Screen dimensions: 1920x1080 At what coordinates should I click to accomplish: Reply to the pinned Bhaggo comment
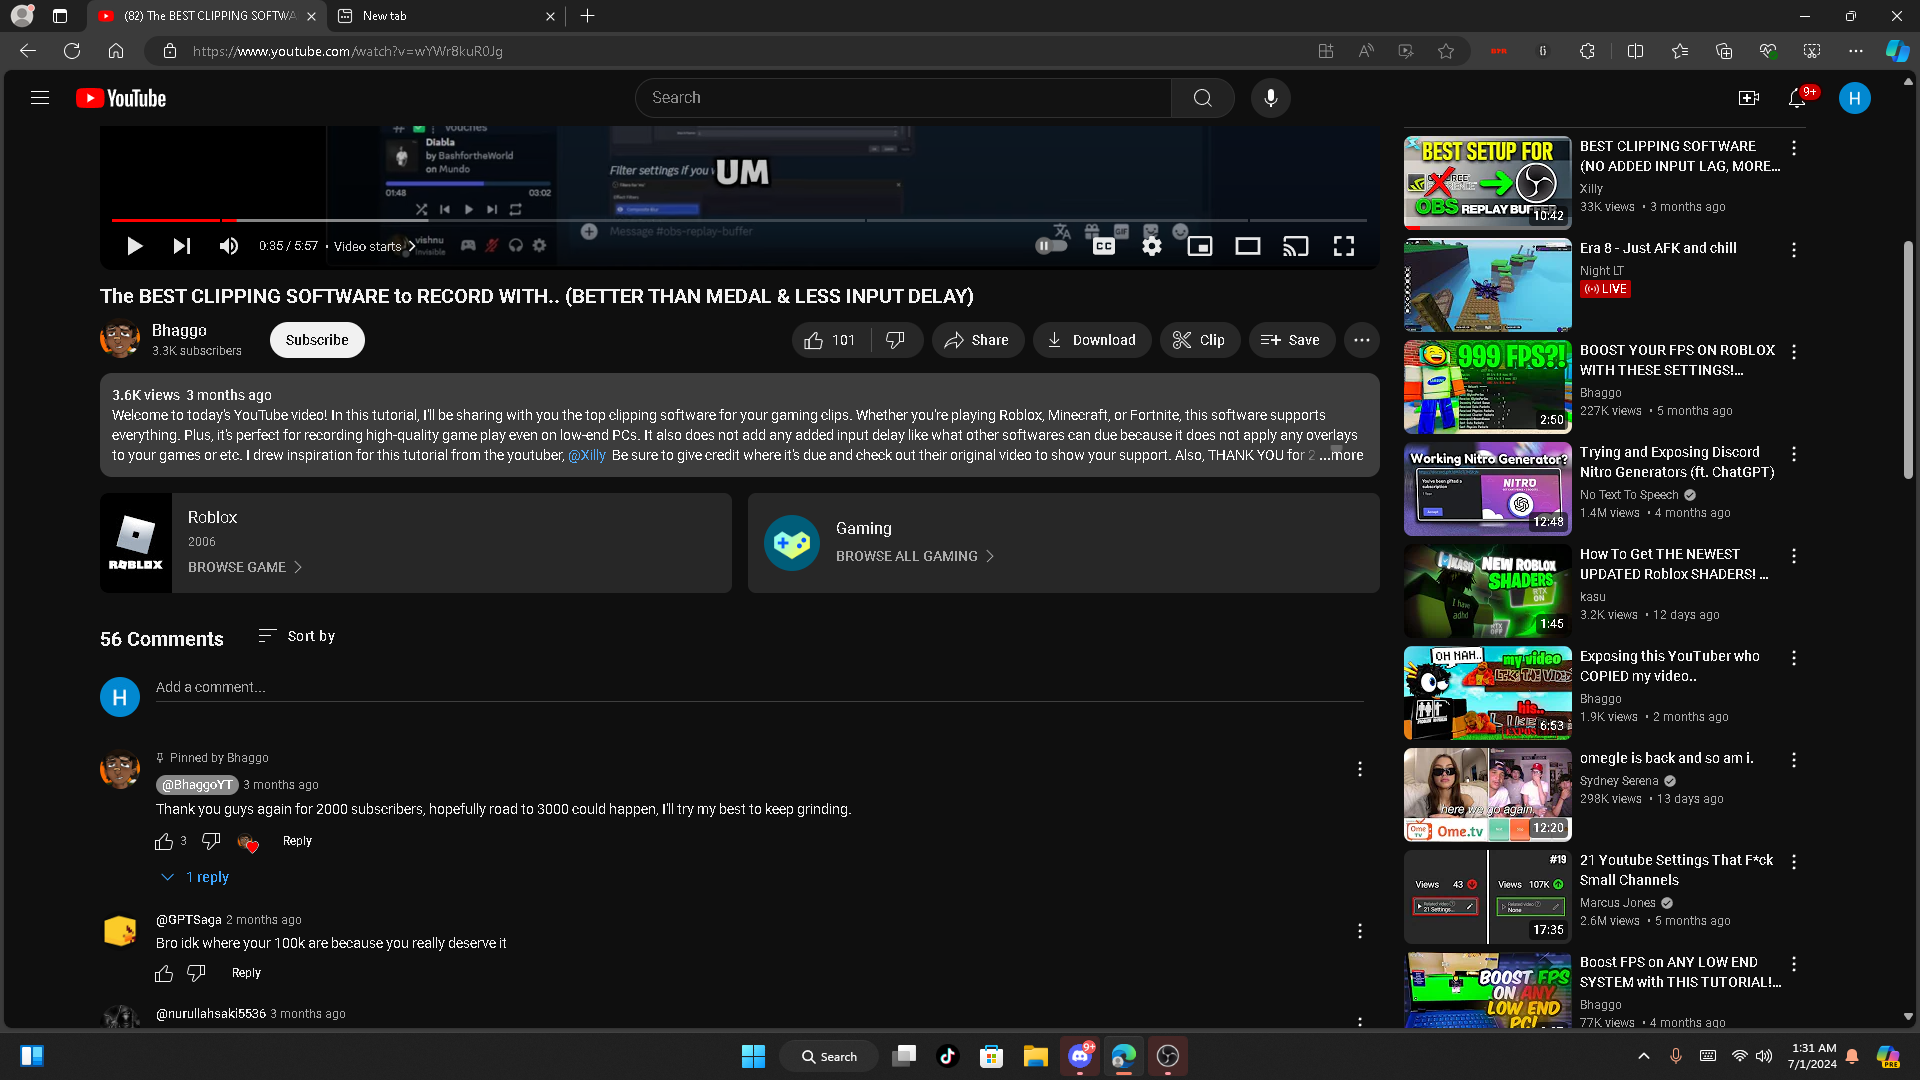click(297, 841)
